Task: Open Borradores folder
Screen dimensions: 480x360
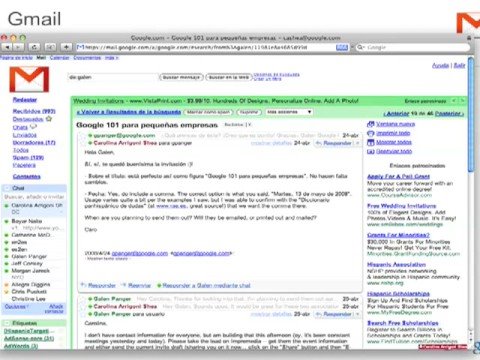Action: (34, 142)
